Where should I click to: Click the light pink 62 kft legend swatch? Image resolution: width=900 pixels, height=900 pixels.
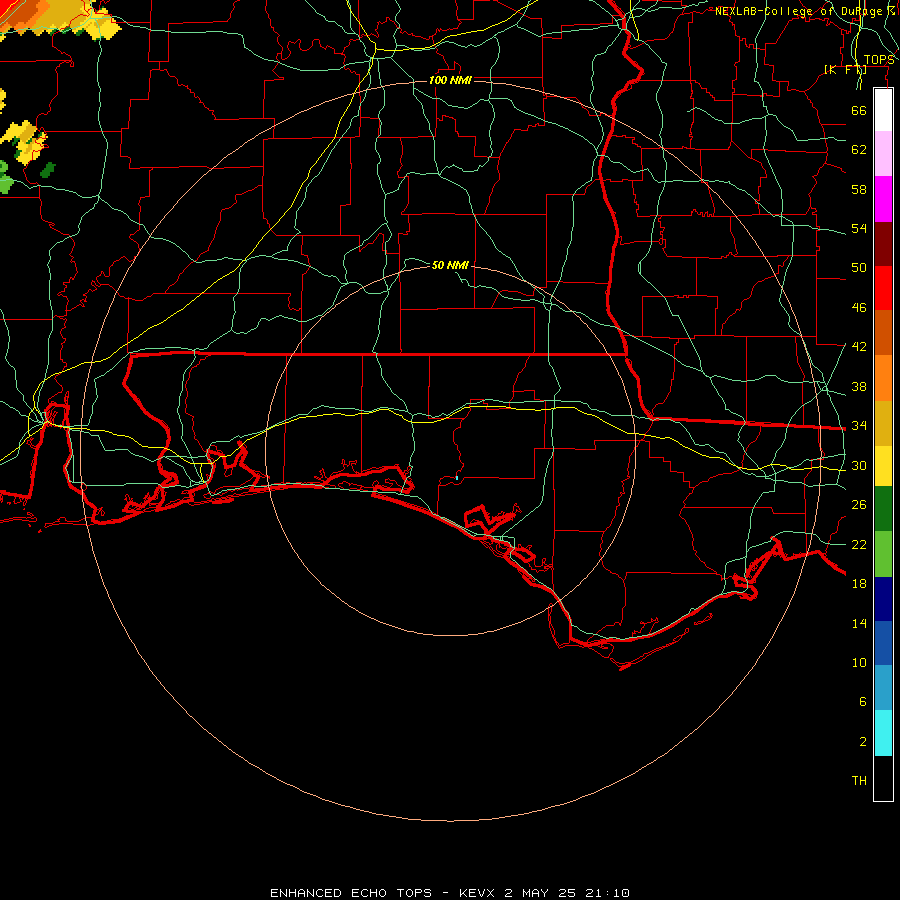point(883,154)
